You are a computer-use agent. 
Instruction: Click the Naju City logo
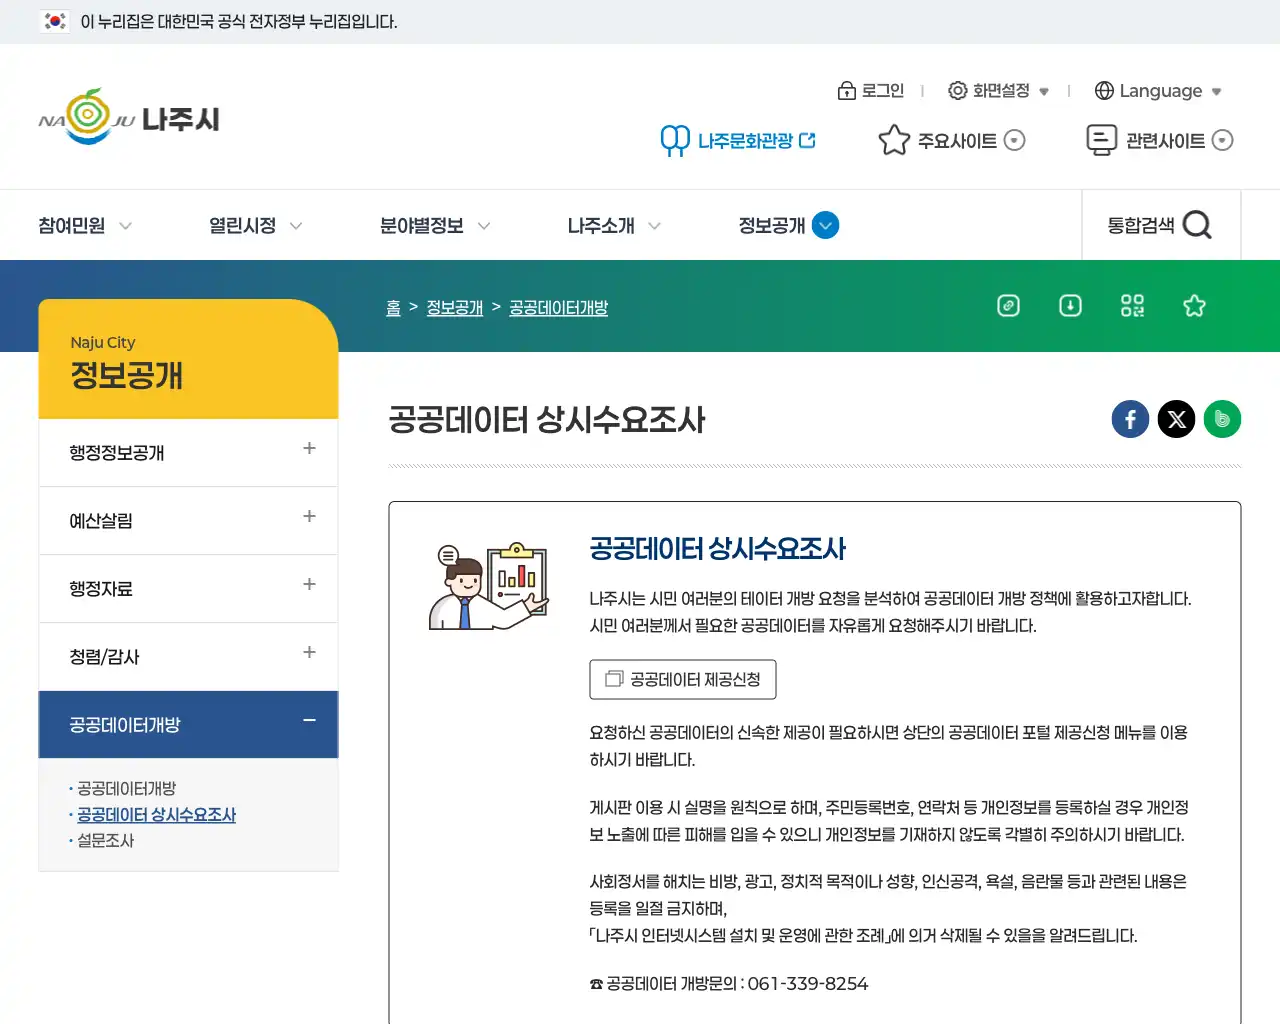pos(128,117)
